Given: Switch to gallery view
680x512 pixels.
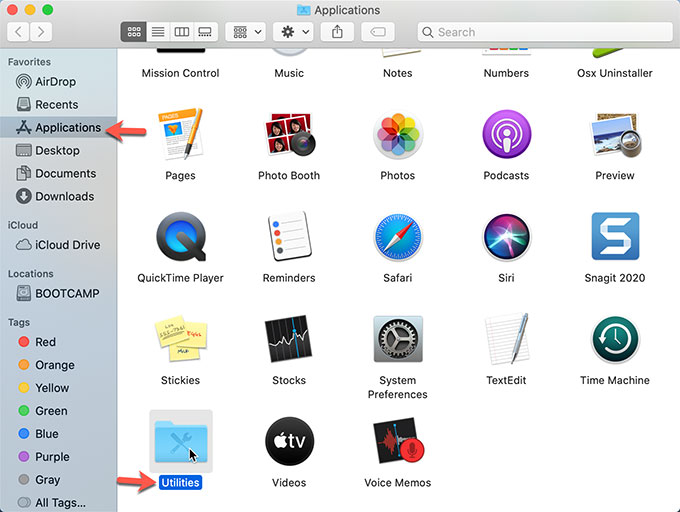Looking at the screenshot, I should coord(205,32).
